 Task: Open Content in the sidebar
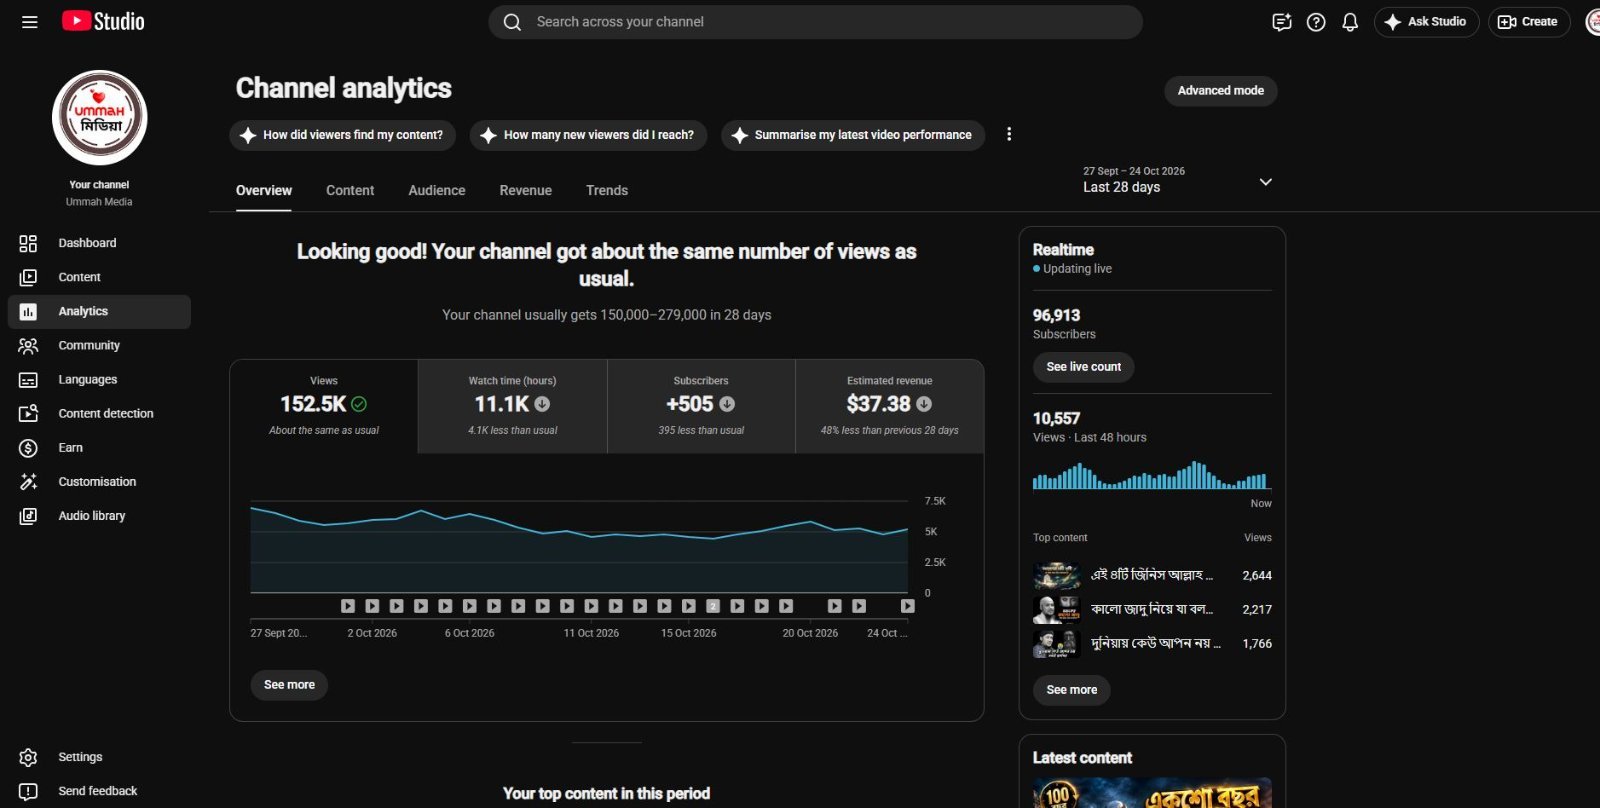pyautogui.click(x=99, y=277)
